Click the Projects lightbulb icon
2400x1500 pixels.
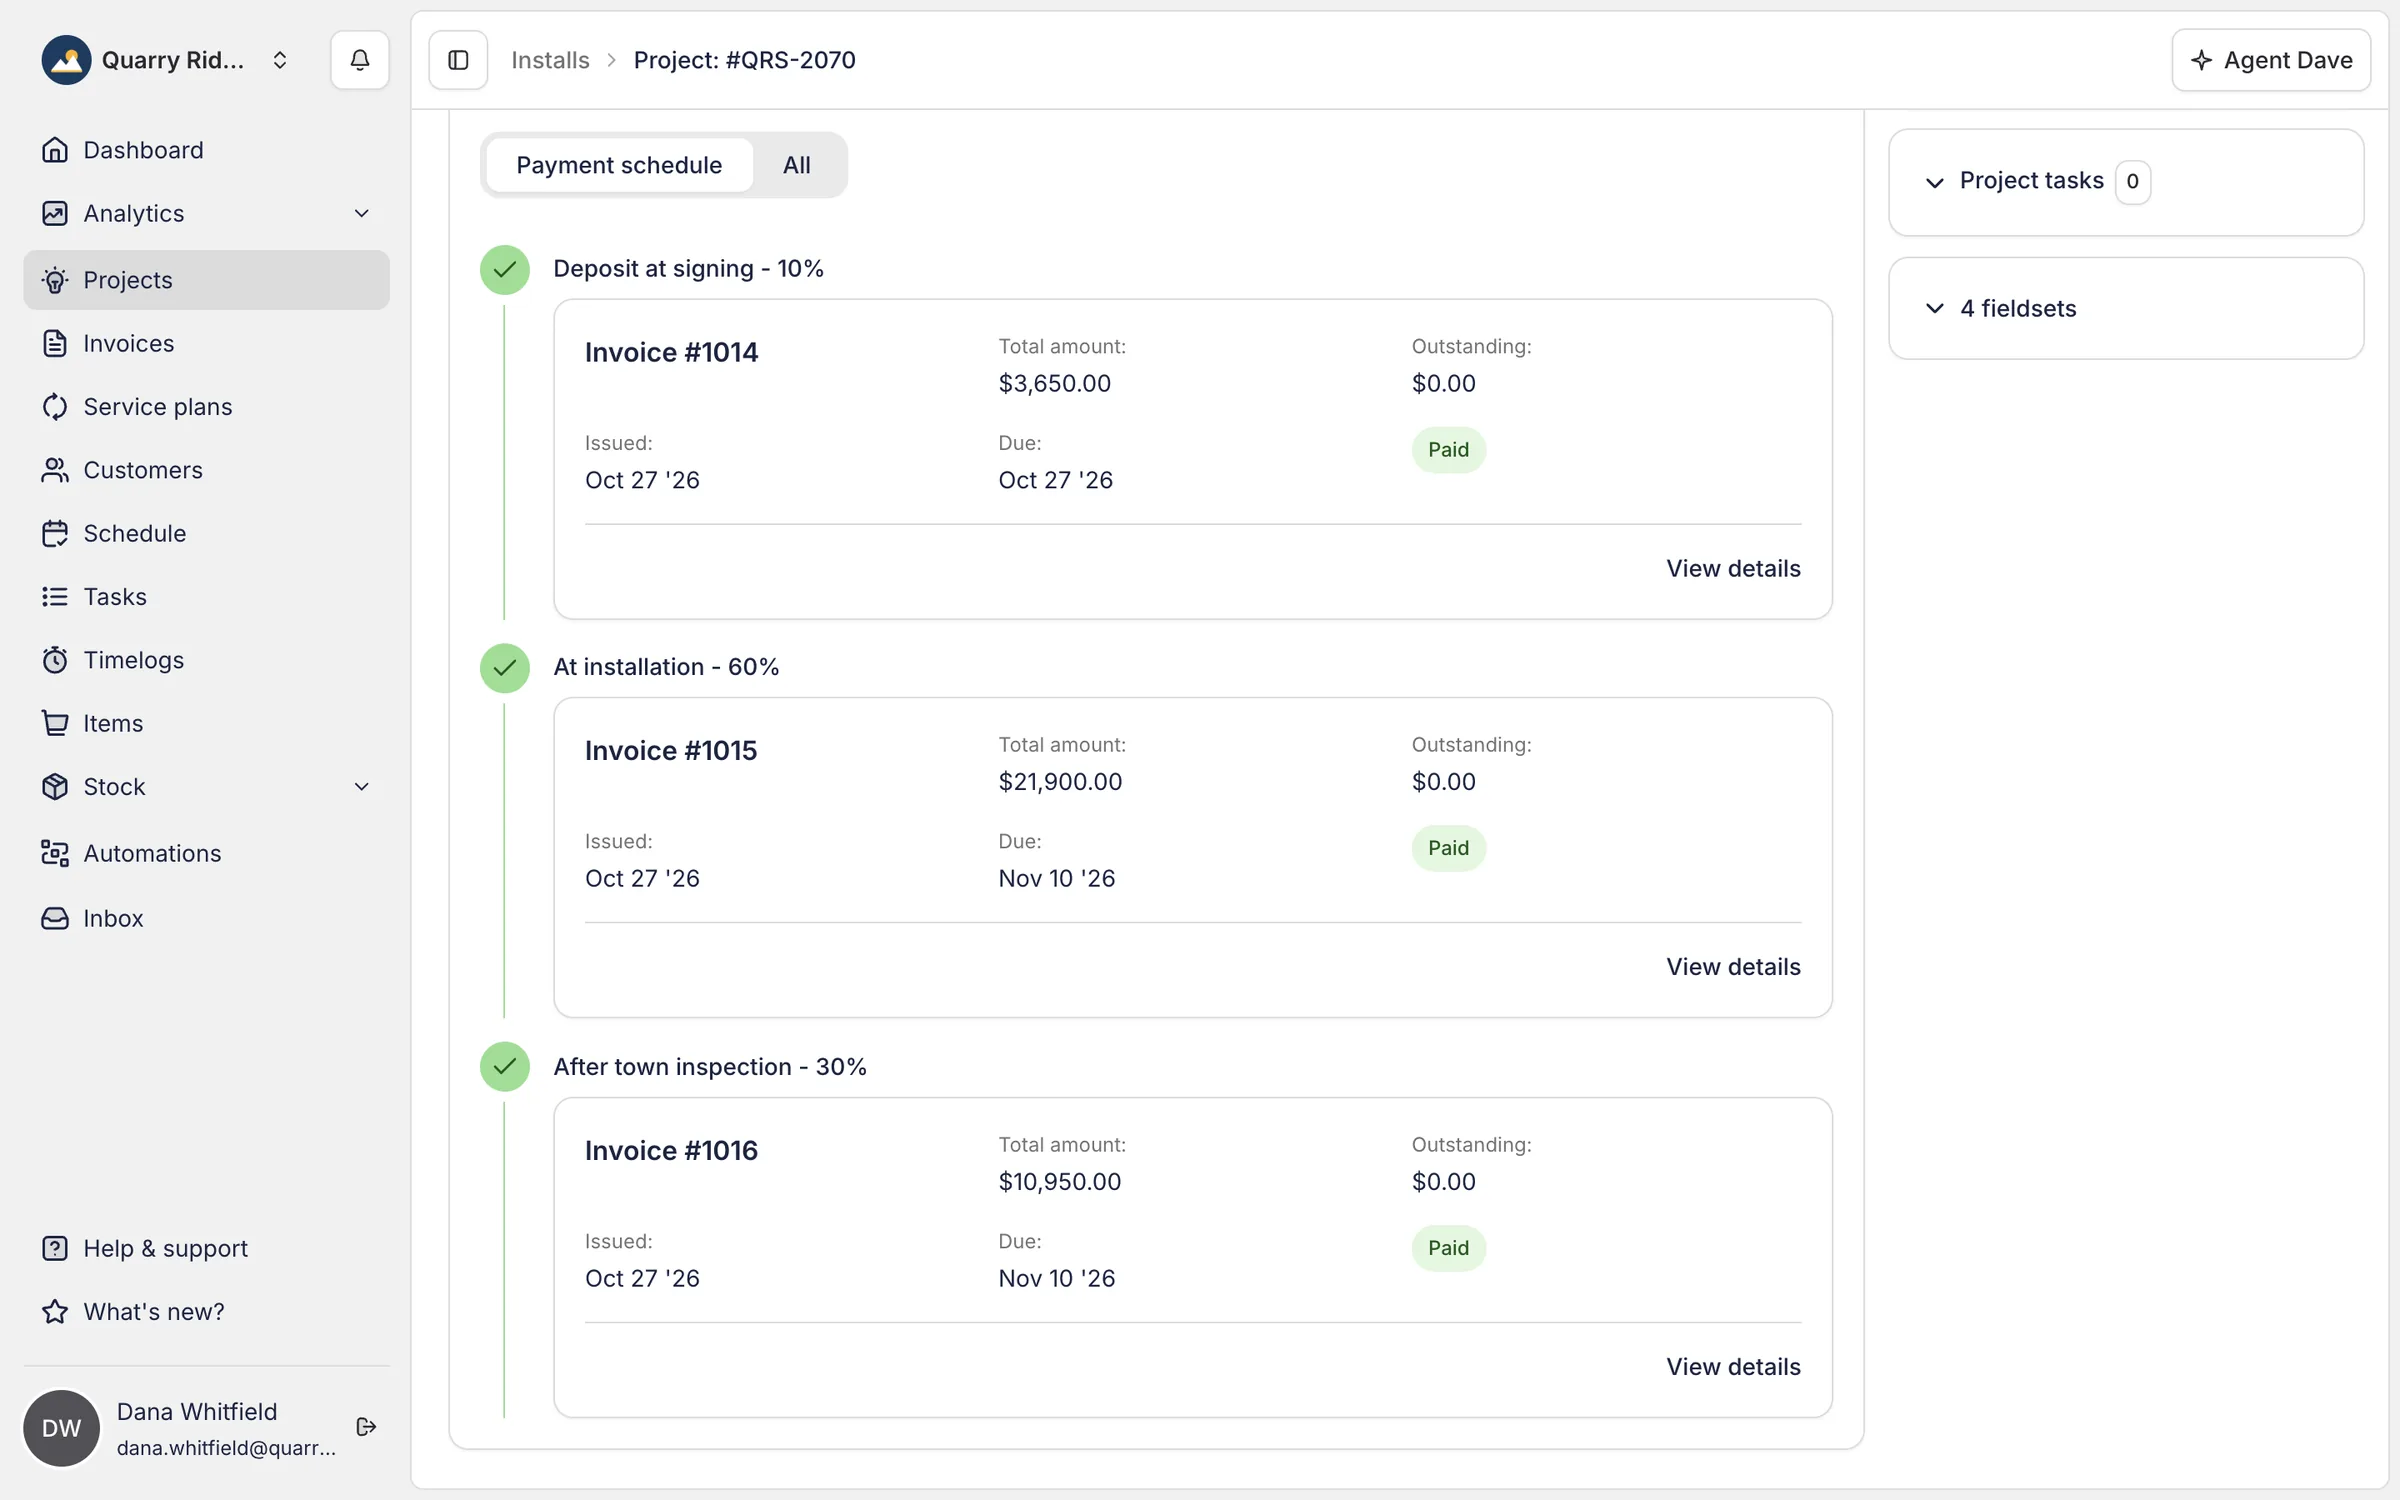coord(55,280)
